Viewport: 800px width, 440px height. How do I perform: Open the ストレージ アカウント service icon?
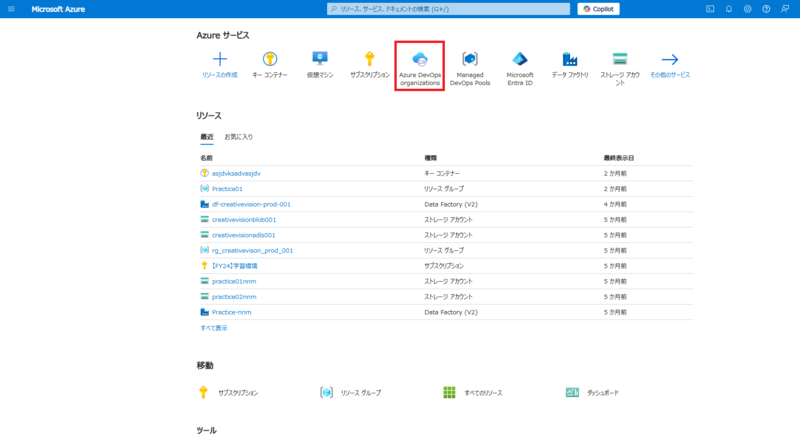click(620, 59)
